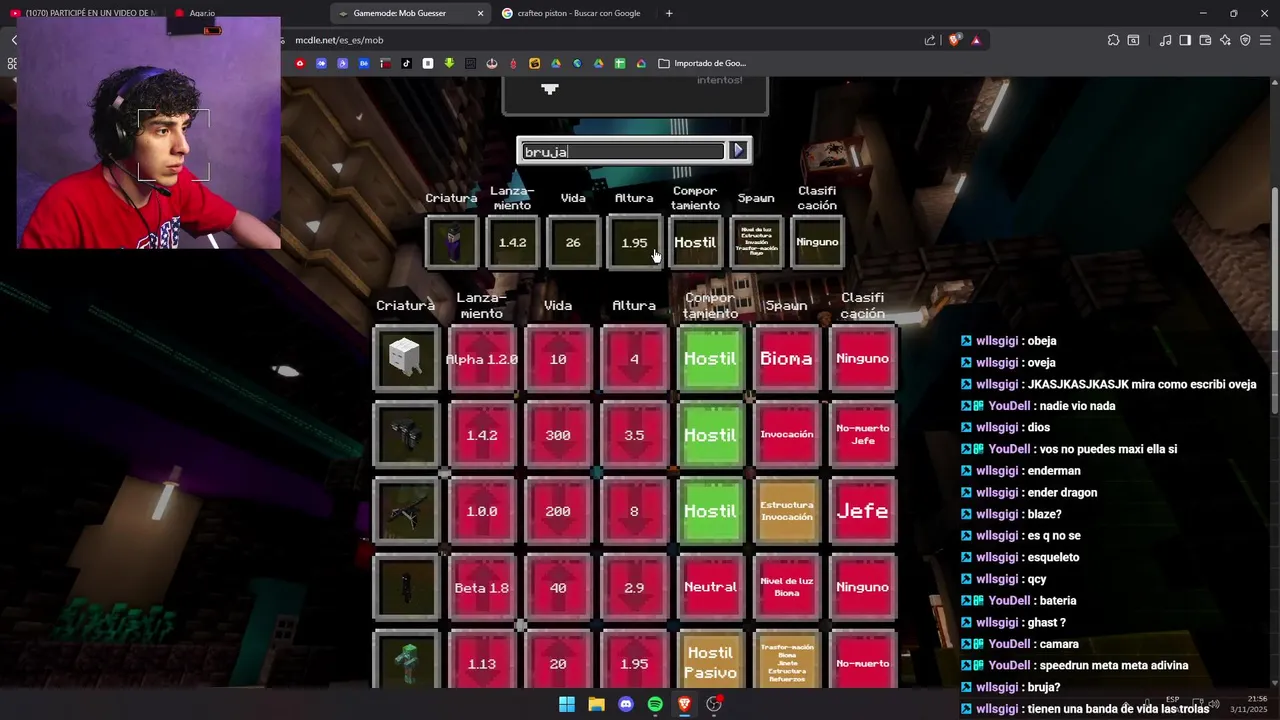Click chat message 'ender dragon'
1280x720 pixels.
pos(1062,492)
